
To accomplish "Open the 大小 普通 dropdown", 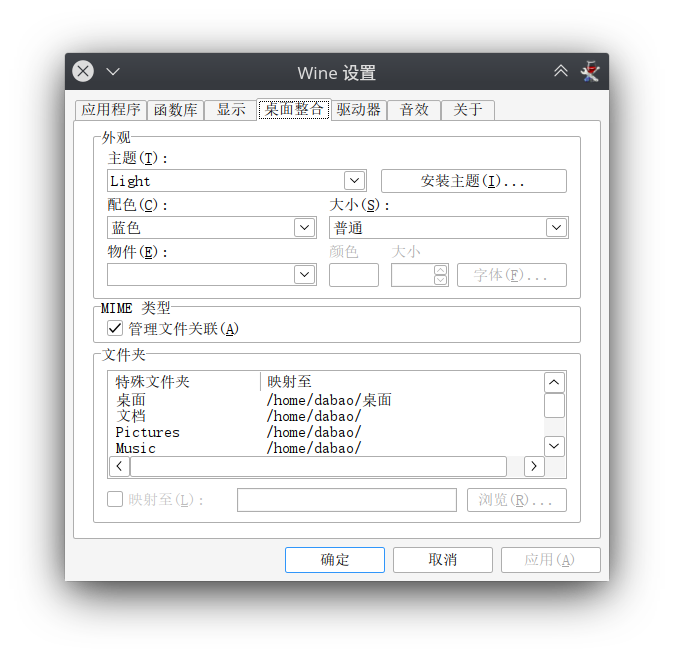I will tap(556, 227).
